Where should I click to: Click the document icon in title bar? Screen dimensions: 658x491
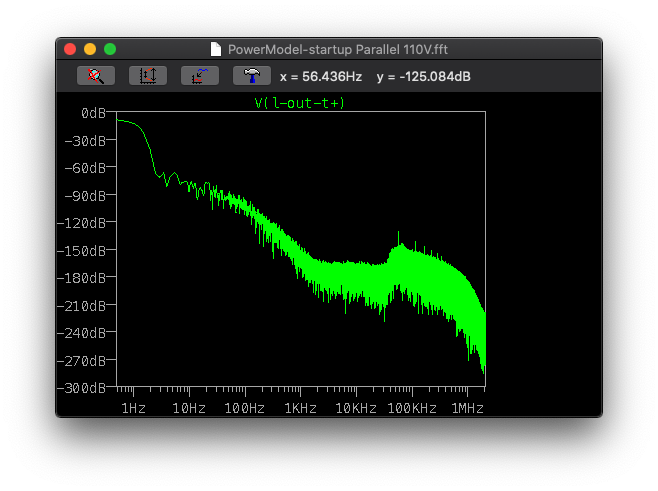tap(216, 50)
